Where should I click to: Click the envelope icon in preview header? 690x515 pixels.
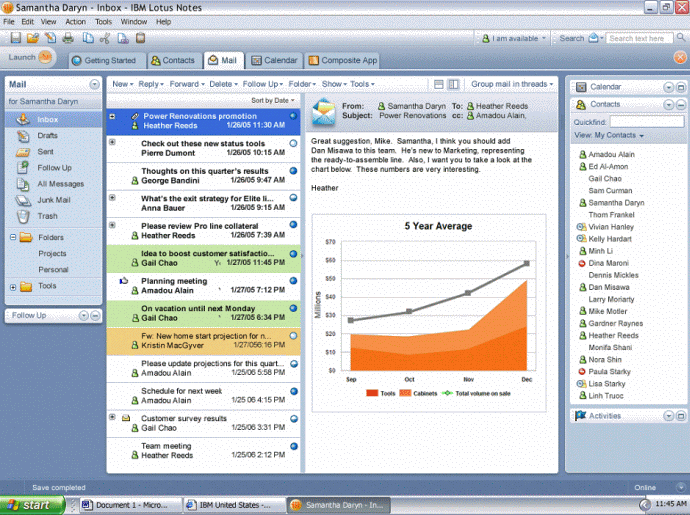click(x=323, y=111)
